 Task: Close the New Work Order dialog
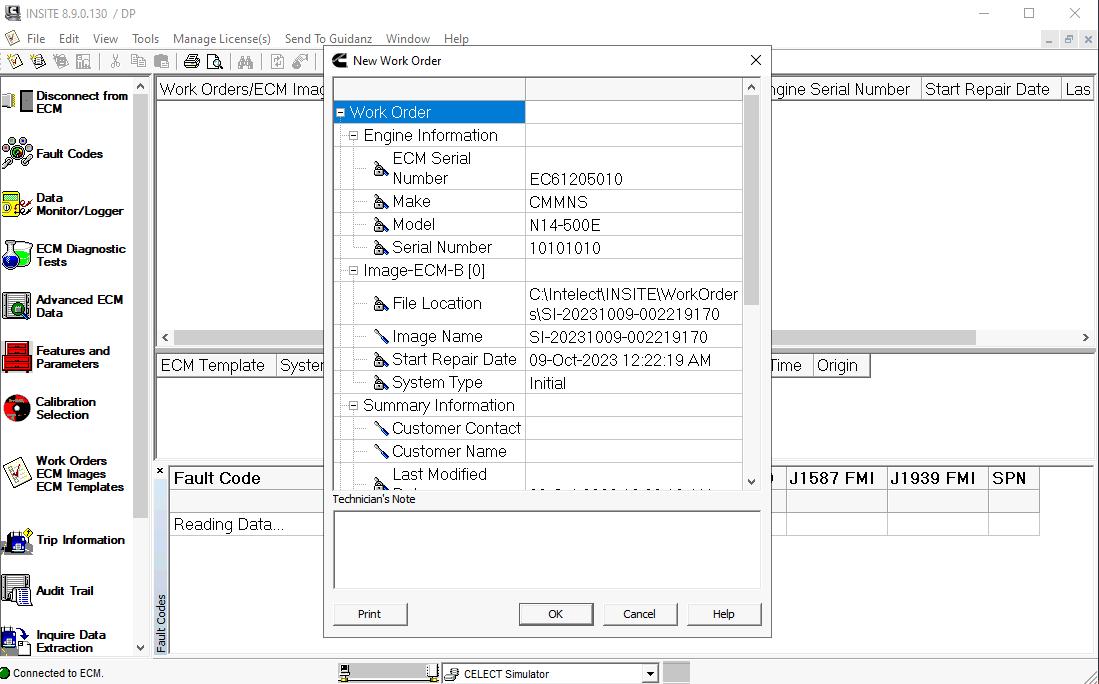click(x=756, y=60)
